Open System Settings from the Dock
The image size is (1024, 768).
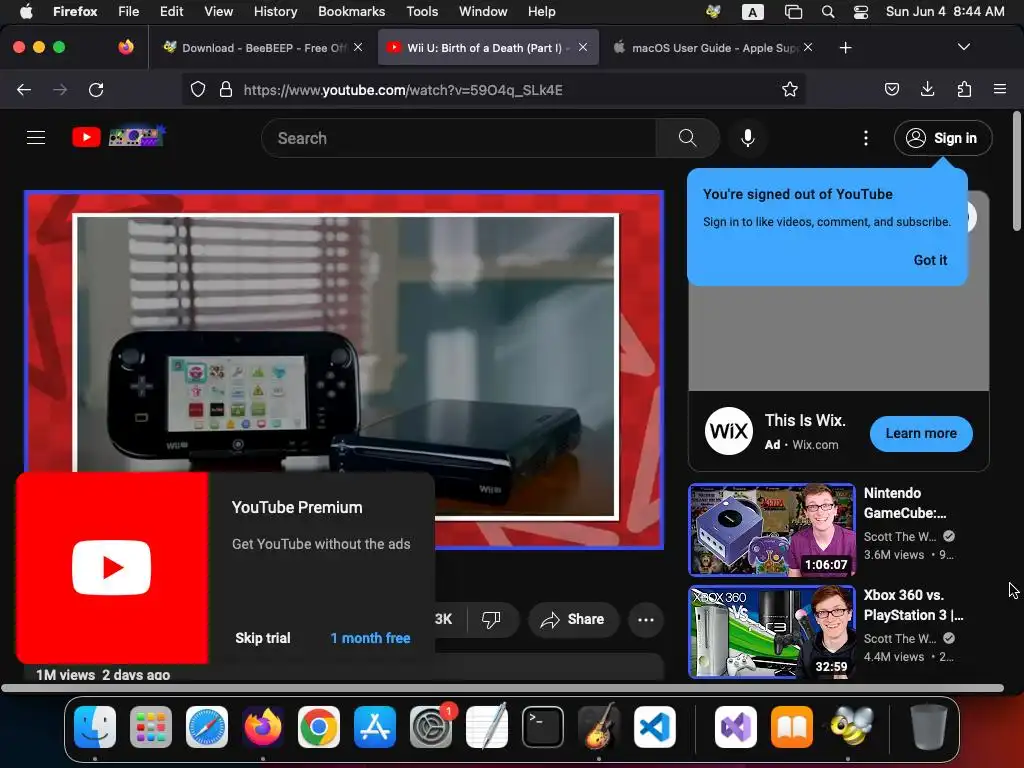[x=430, y=727]
